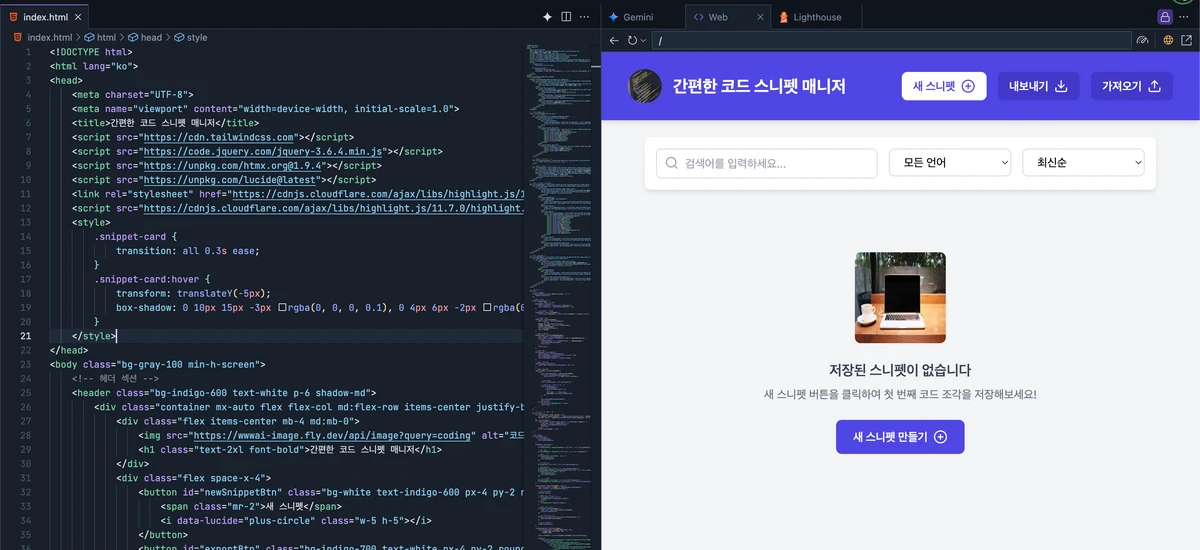Screen dimensions: 1200x550
Task: Click the purple lock icon in preview panel
Action: pyautogui.click(x=1164, y=17)
